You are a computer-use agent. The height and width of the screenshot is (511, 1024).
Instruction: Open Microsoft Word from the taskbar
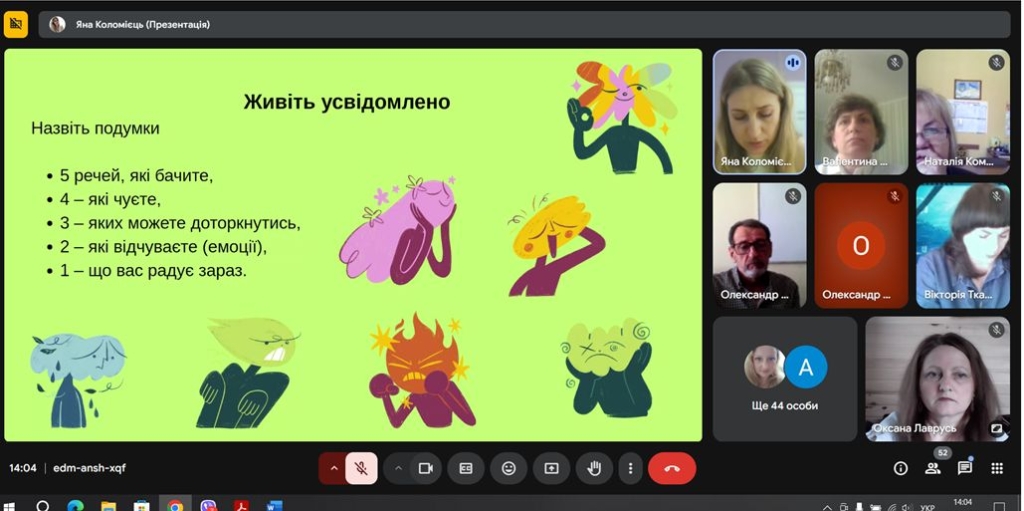274,505
